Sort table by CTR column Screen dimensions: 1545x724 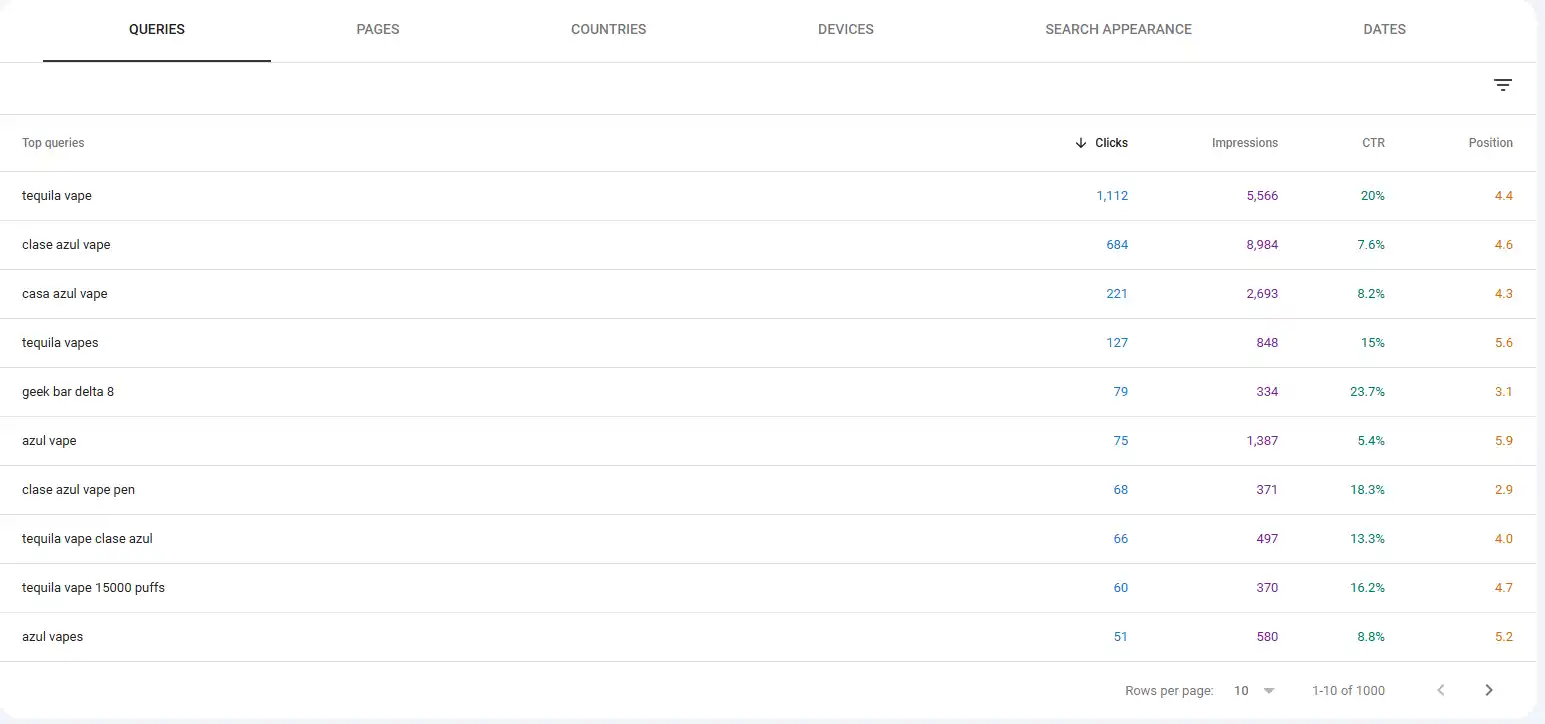(1373, 143)
